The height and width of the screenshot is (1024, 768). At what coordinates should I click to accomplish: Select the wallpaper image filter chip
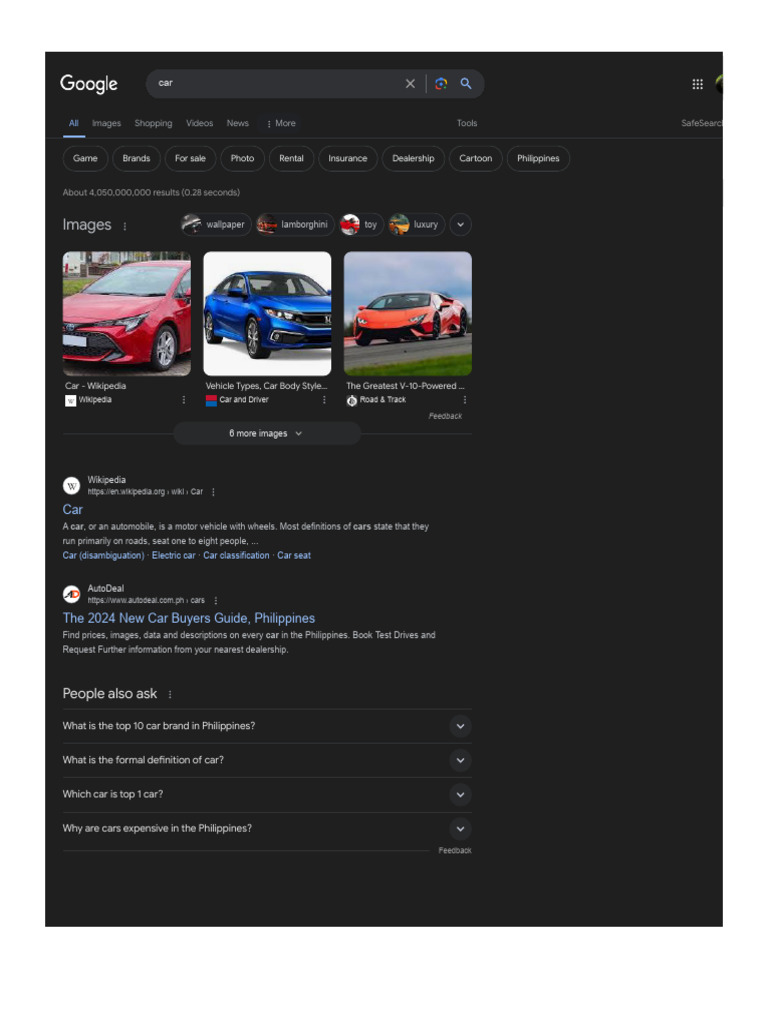point(216,225)
